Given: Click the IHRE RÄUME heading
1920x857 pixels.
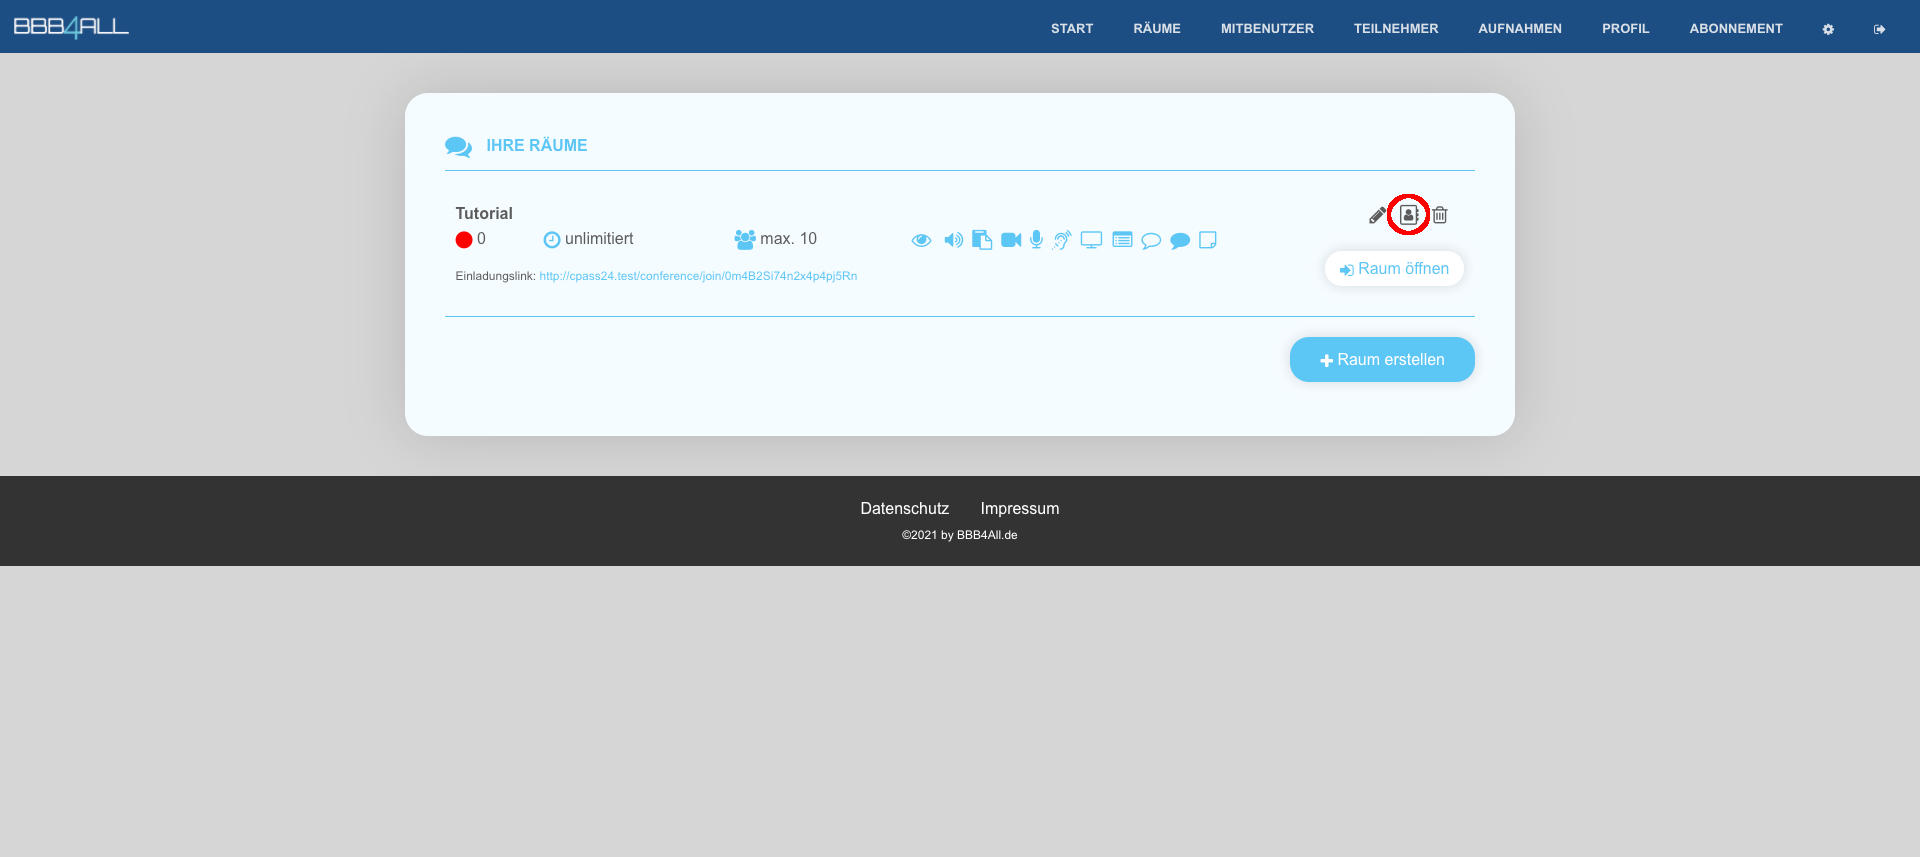Looking at the screenshot, I should click(537, 145).
